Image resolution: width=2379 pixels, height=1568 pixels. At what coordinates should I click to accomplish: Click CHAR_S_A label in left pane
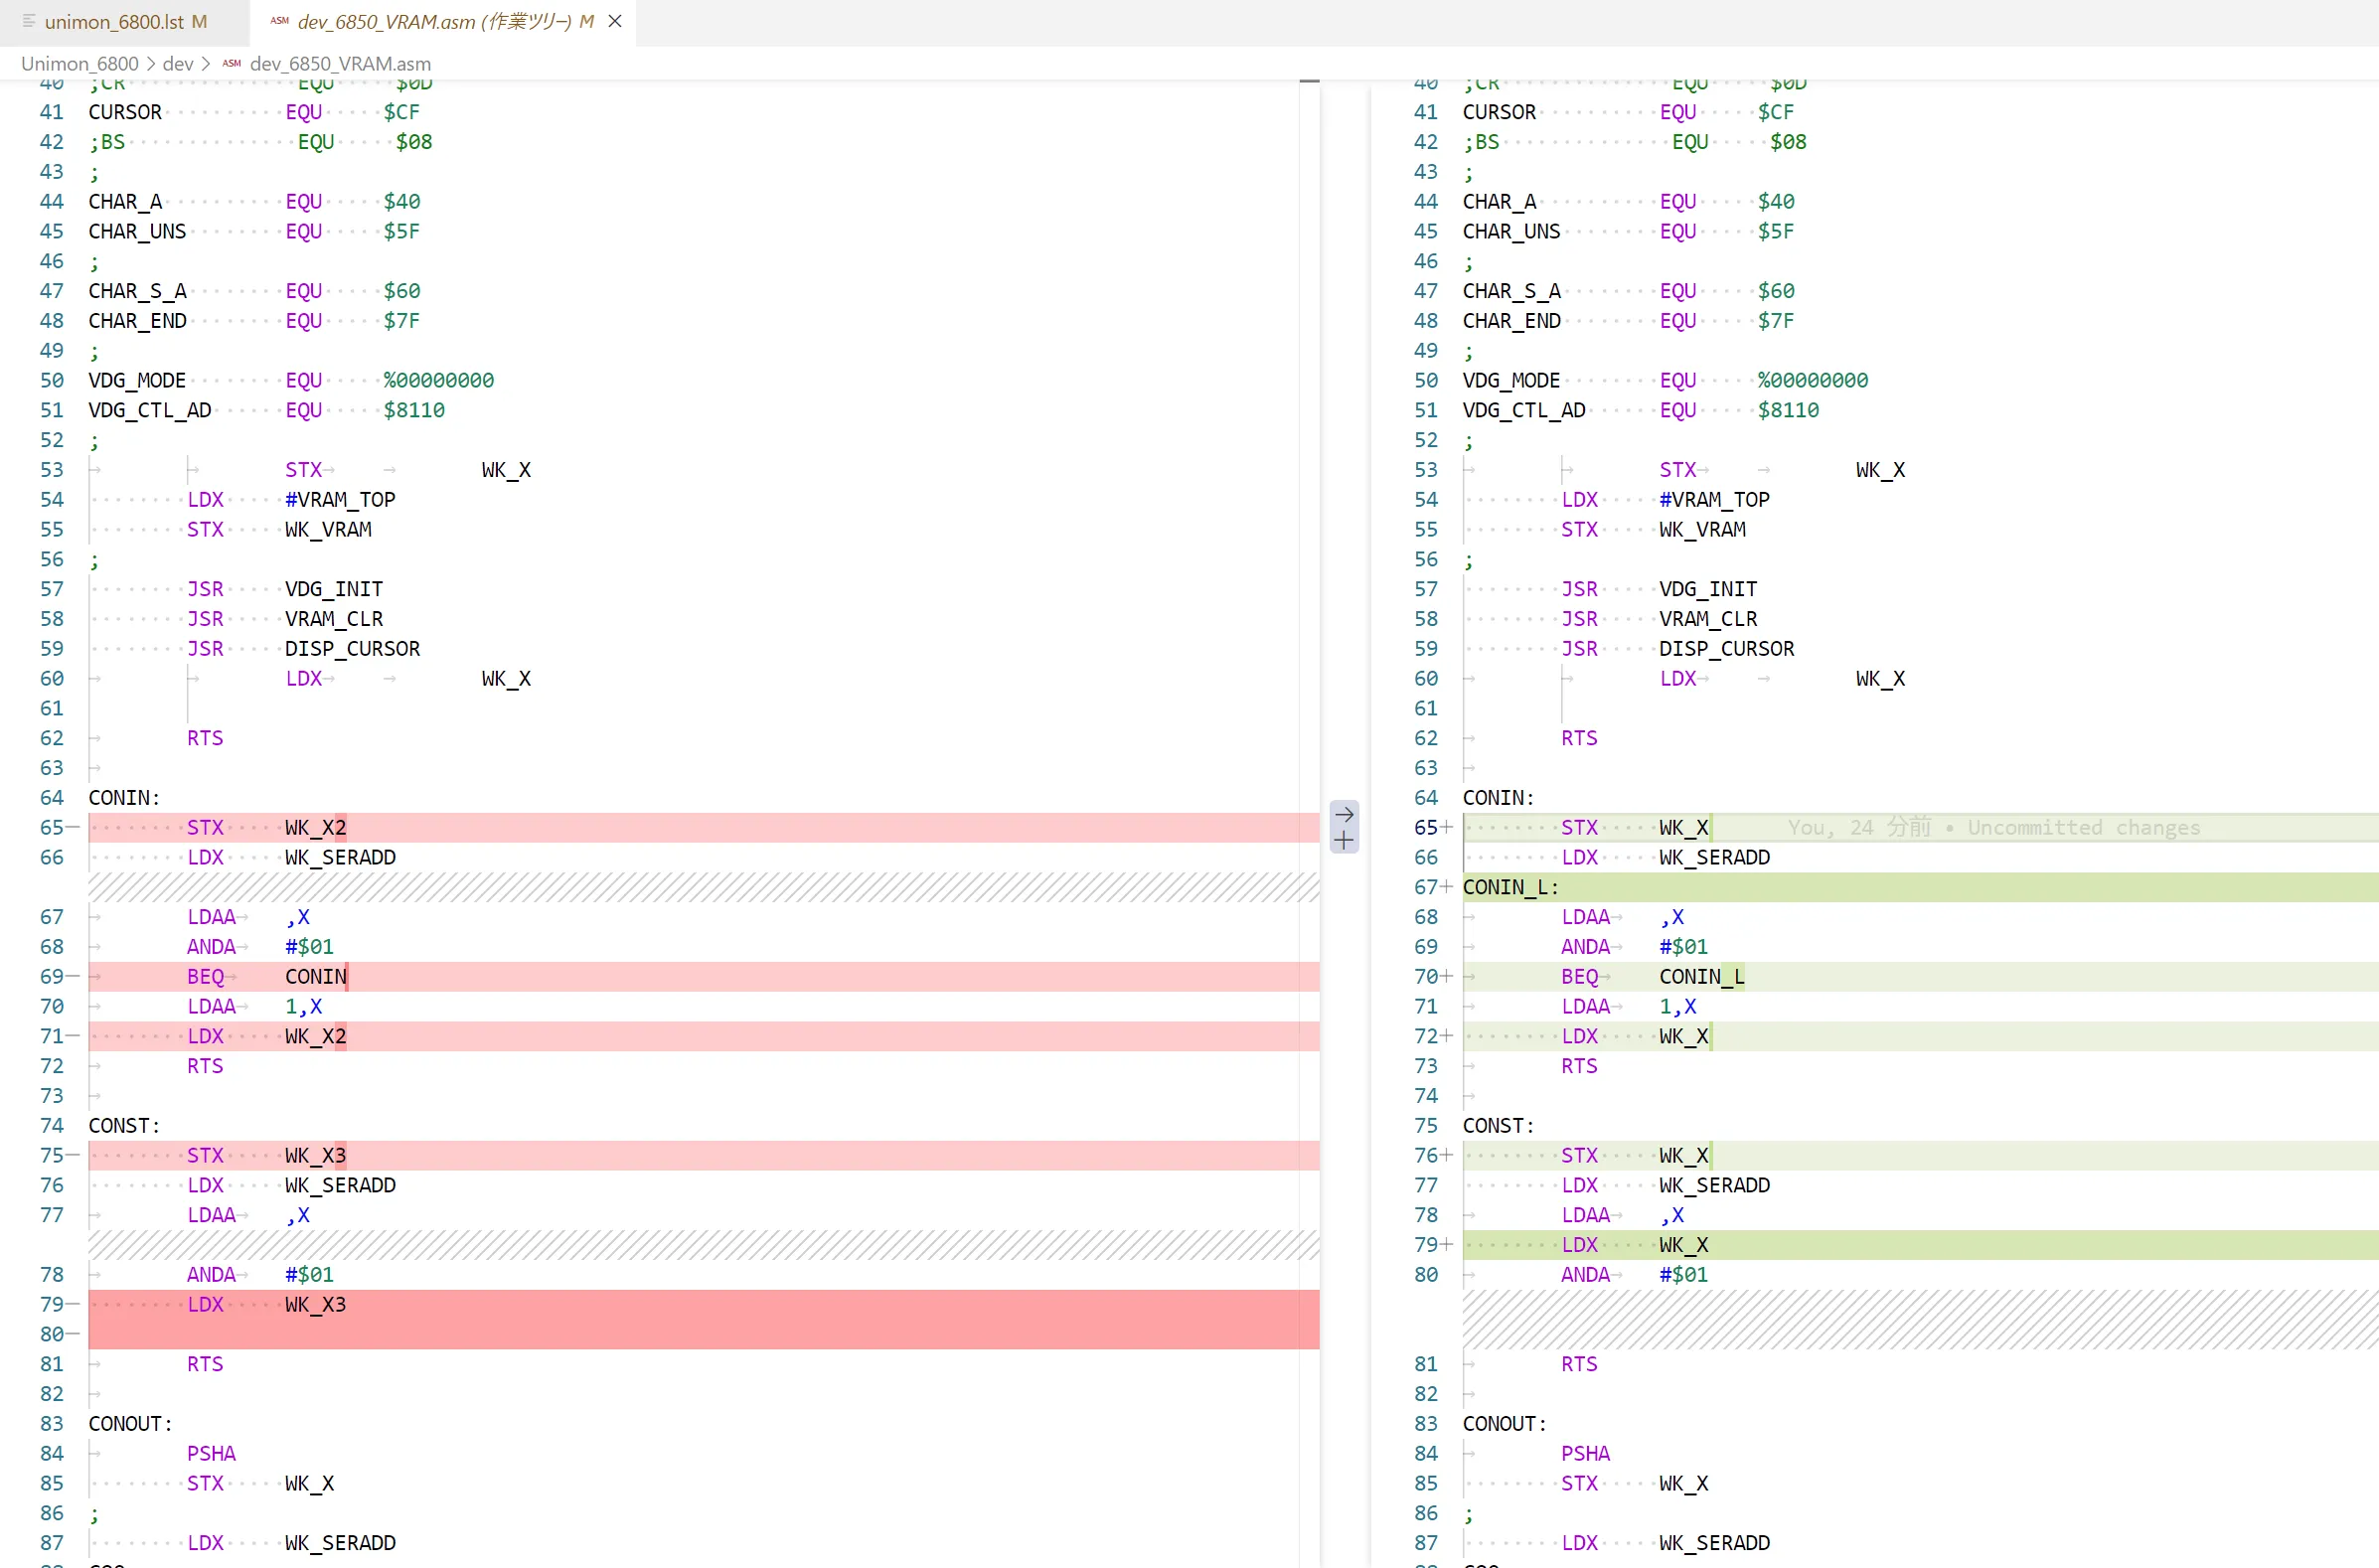(137, 291)
